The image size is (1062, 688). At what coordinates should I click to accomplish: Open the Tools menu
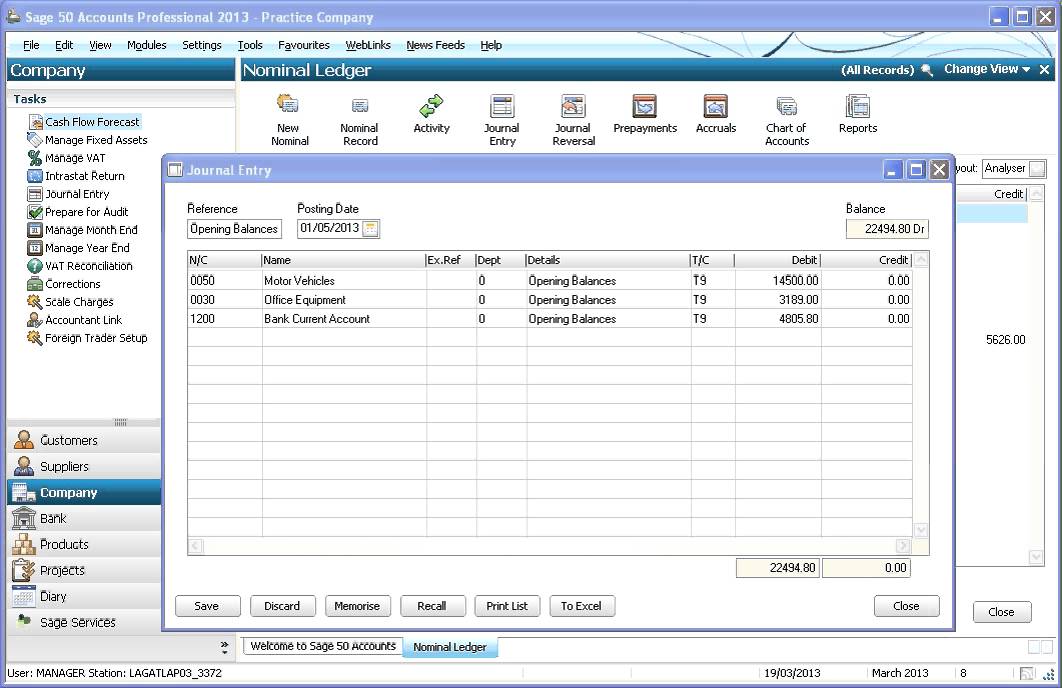pyautogui.click(x=250, y=45)
